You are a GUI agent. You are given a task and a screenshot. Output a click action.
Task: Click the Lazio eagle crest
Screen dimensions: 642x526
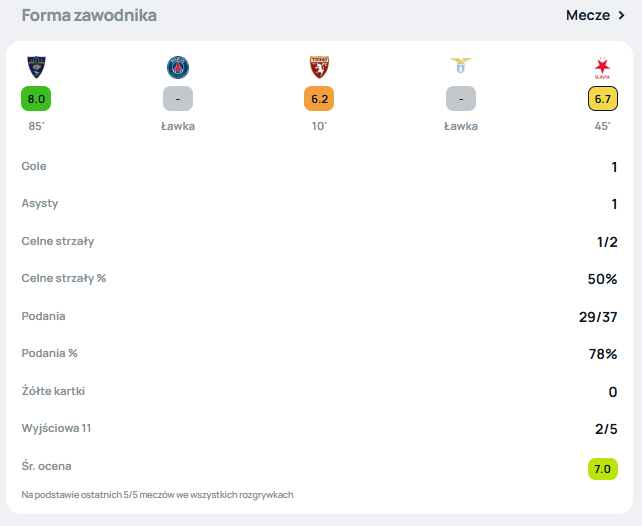pyautogui.click(x=461, y=67)
